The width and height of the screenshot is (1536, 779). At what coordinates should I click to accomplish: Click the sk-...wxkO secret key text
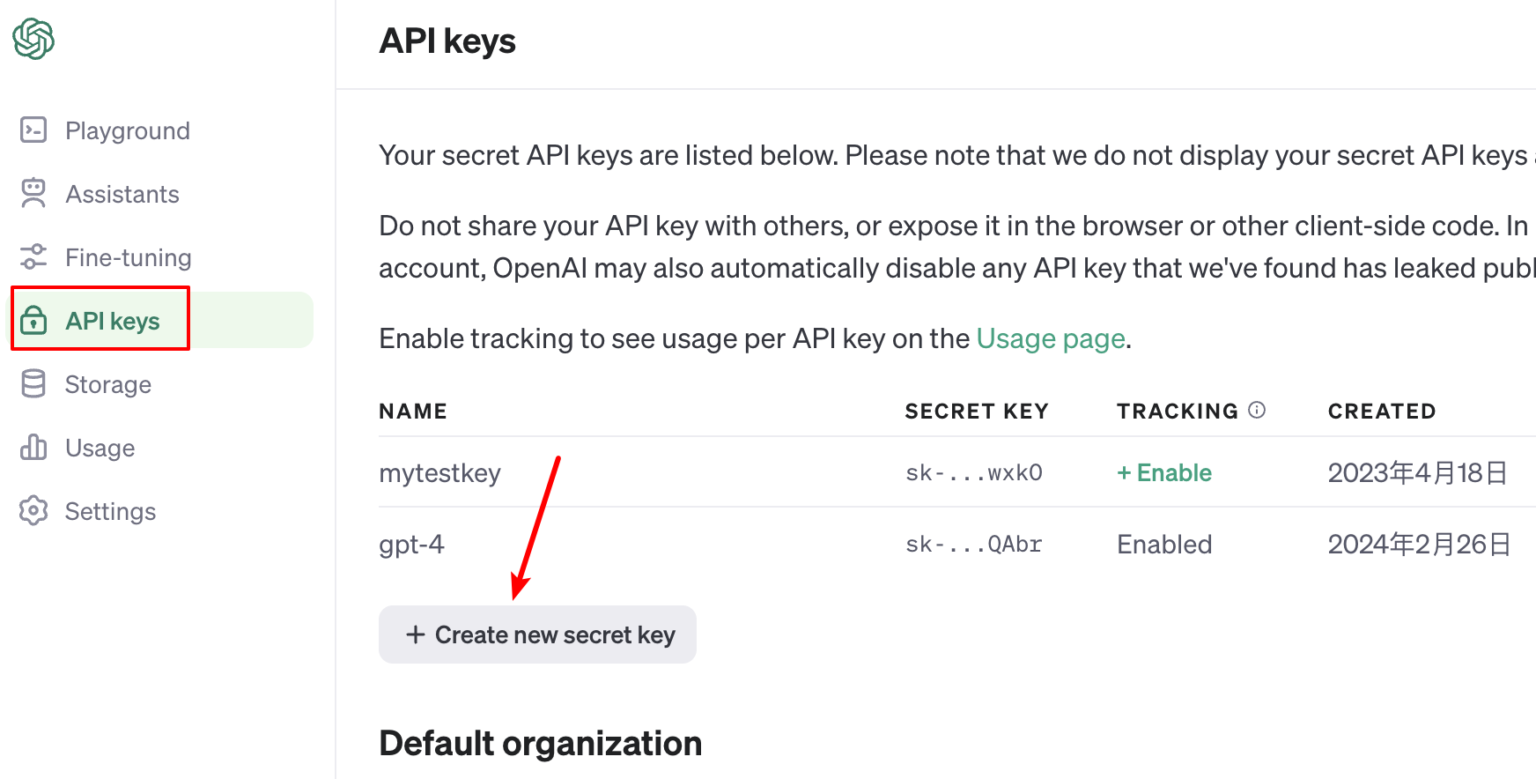tap(974, 473)
